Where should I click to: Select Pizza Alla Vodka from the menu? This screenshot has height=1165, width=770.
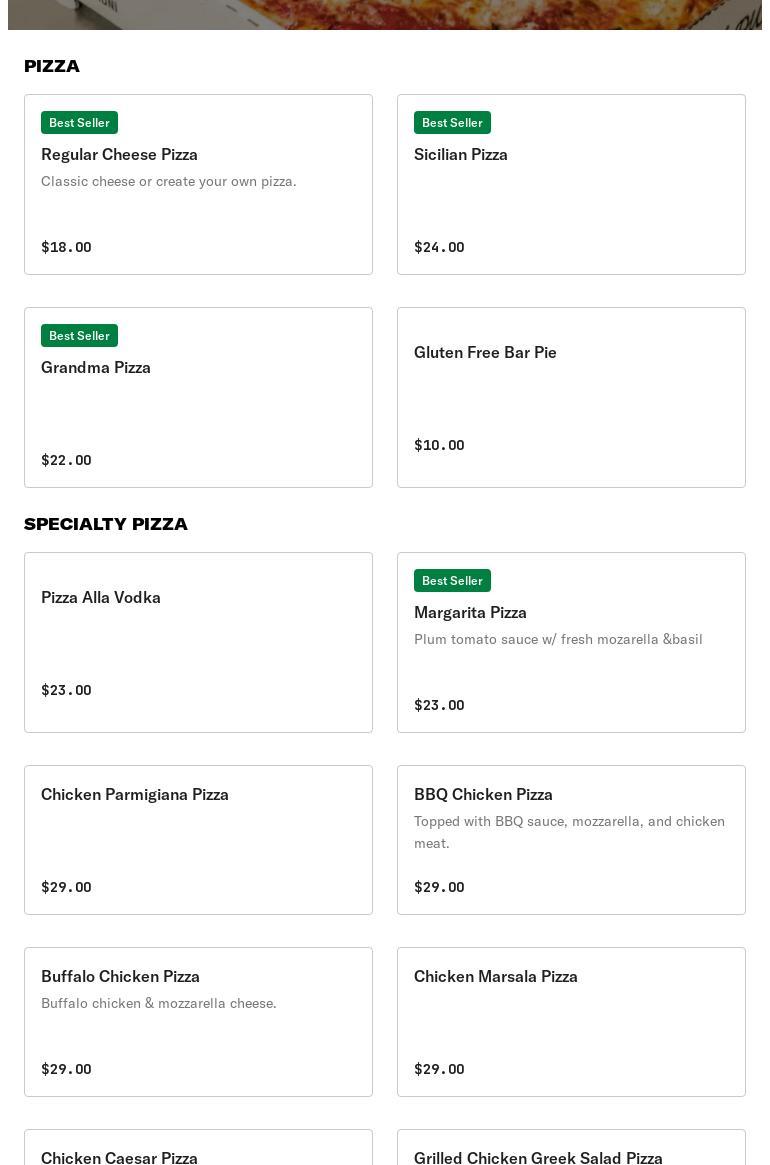(198, 642)
